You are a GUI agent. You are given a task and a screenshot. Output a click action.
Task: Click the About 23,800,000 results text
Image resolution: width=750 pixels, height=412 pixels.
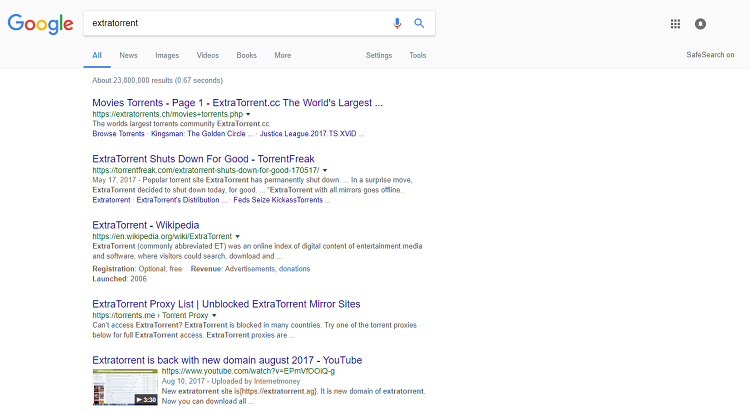(157, 80)
